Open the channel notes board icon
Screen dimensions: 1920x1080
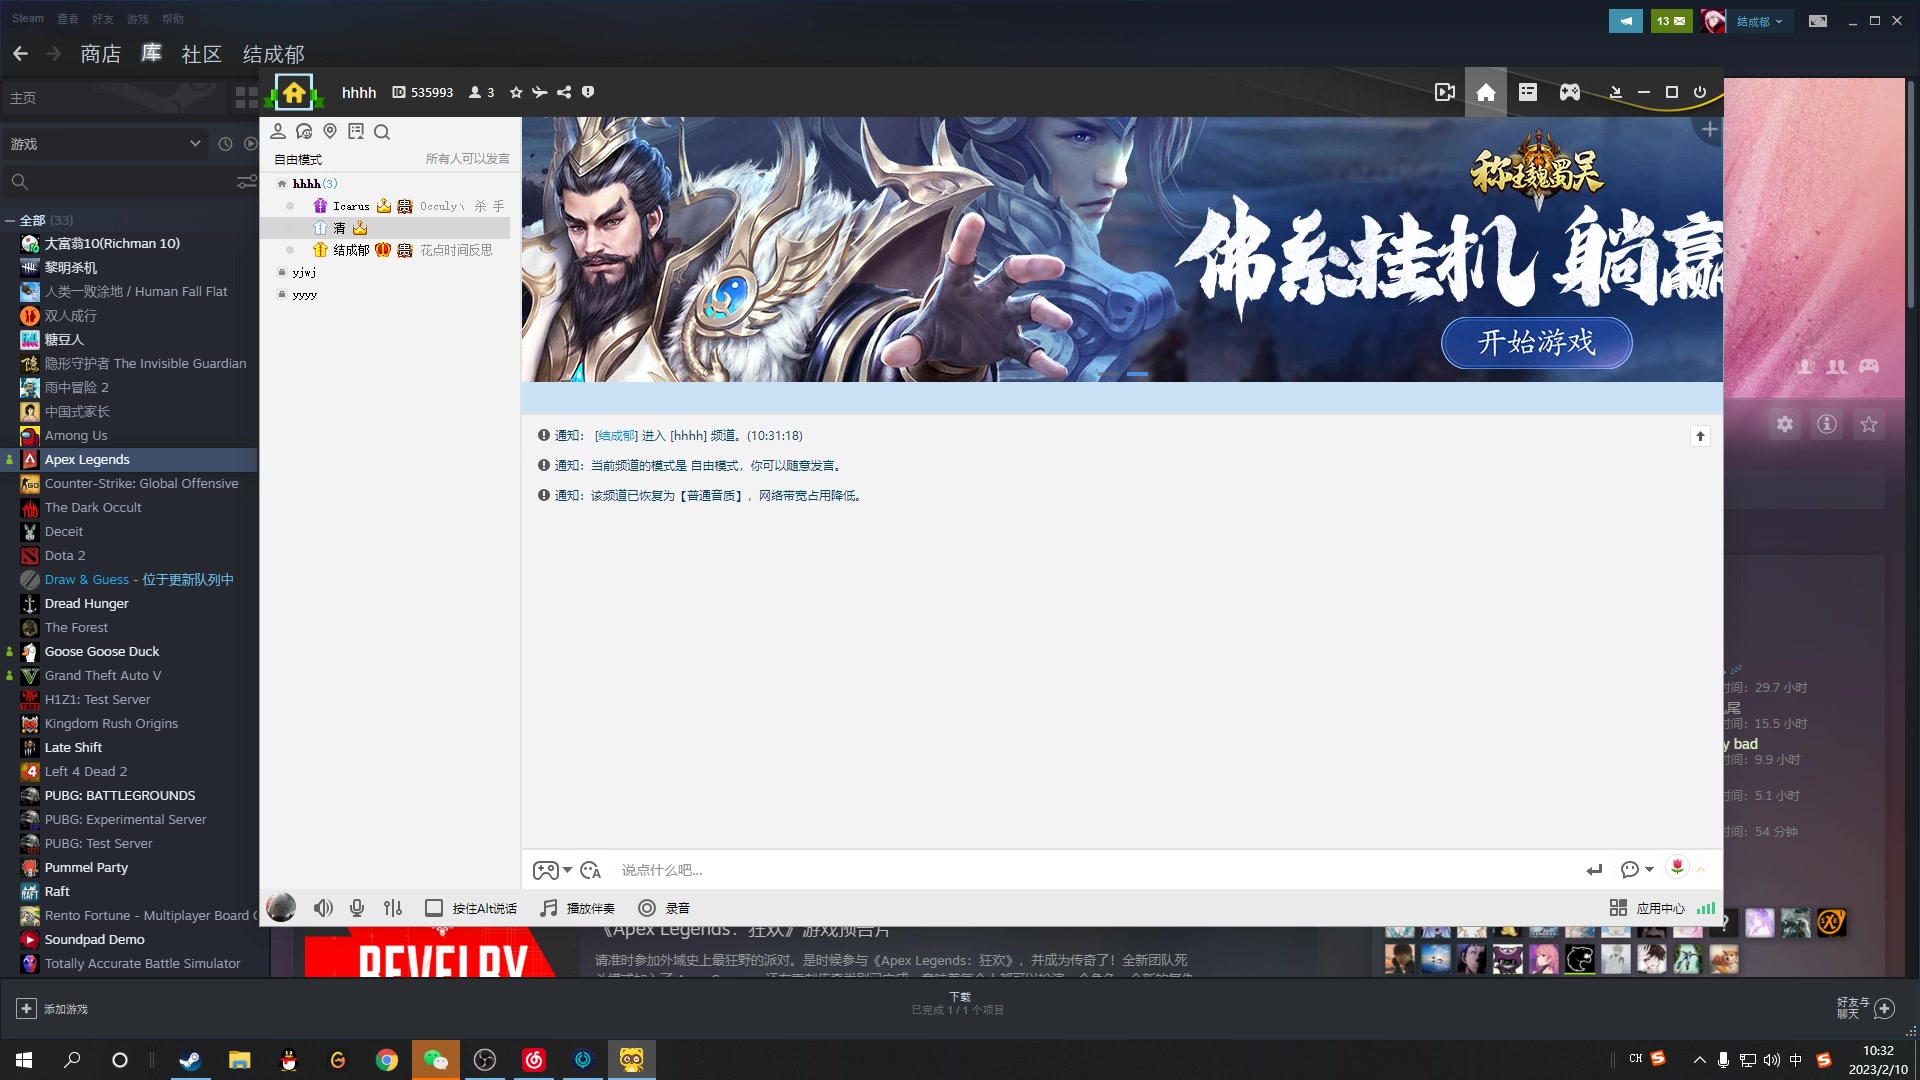click(x=356, y=131)
